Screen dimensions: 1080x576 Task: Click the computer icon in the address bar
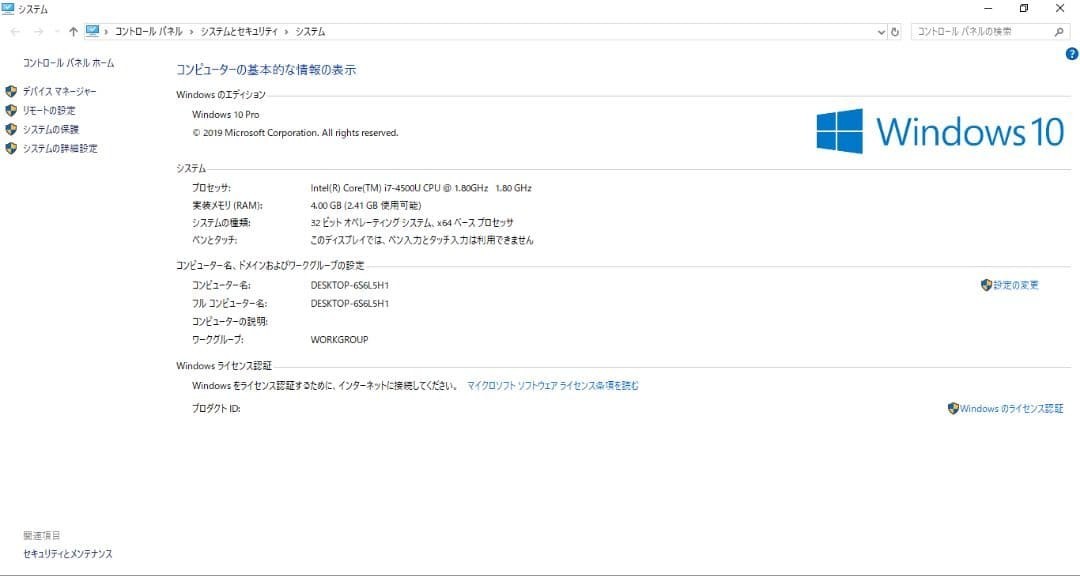click(92, 31)
